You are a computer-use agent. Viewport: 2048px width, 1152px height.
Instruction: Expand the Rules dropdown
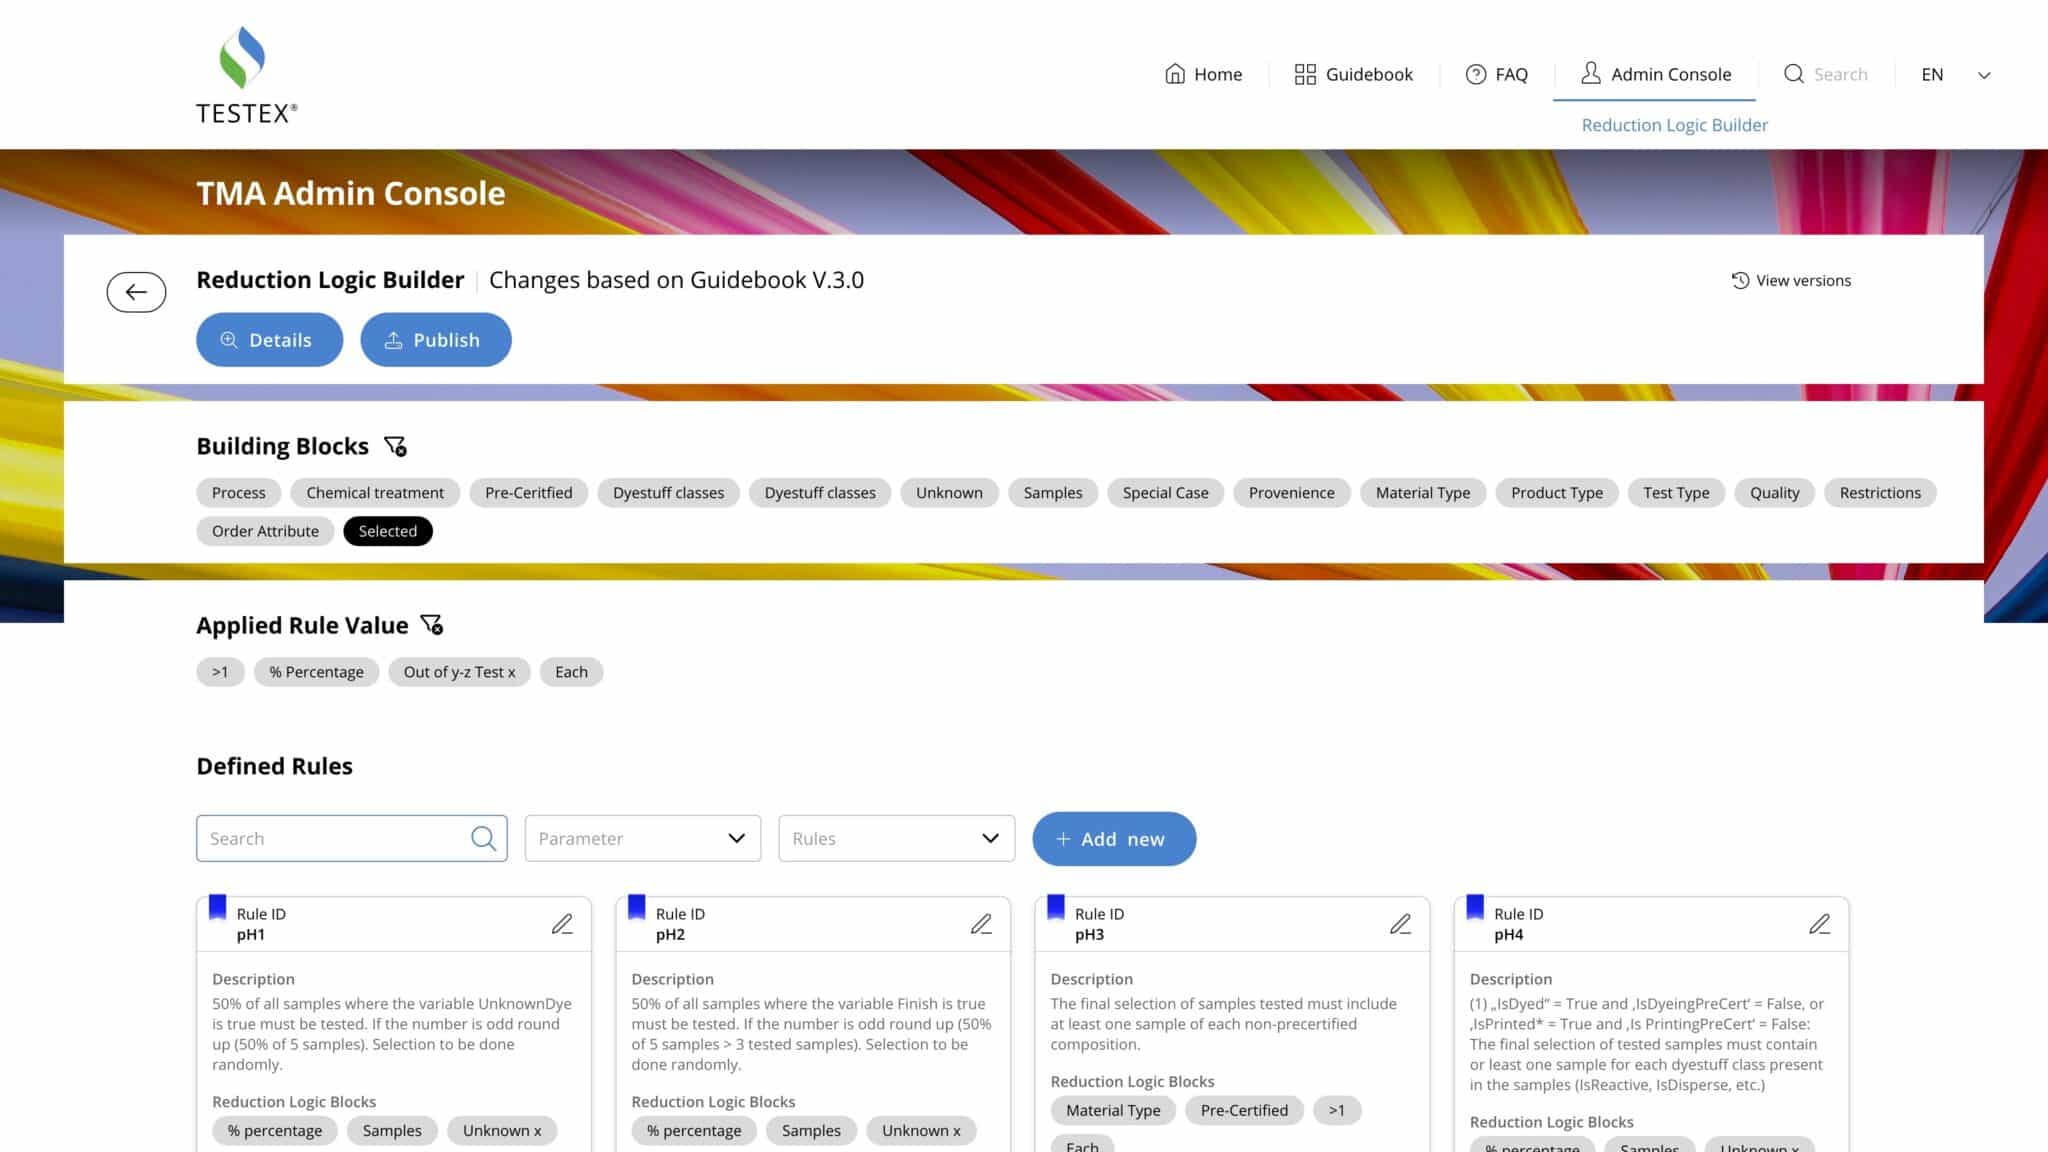(896, 838)
